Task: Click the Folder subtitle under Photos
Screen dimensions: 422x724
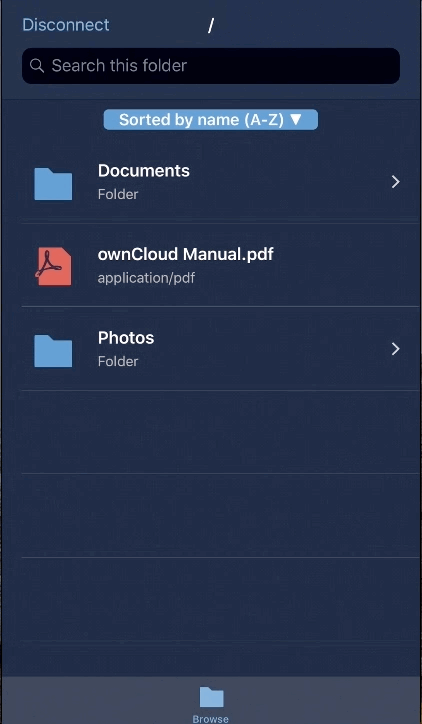Action: [x=118, y=362]
